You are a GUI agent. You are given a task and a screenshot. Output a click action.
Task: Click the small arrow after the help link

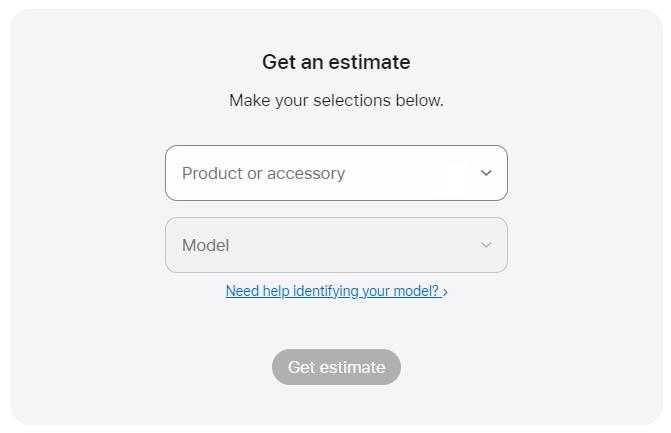point(445,292)
